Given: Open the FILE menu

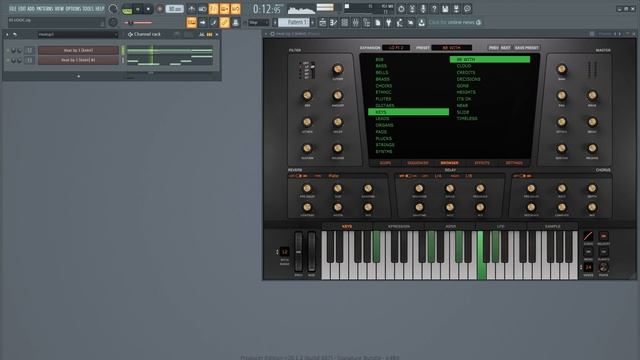Looking at the screenshot, I should (12, 9).
